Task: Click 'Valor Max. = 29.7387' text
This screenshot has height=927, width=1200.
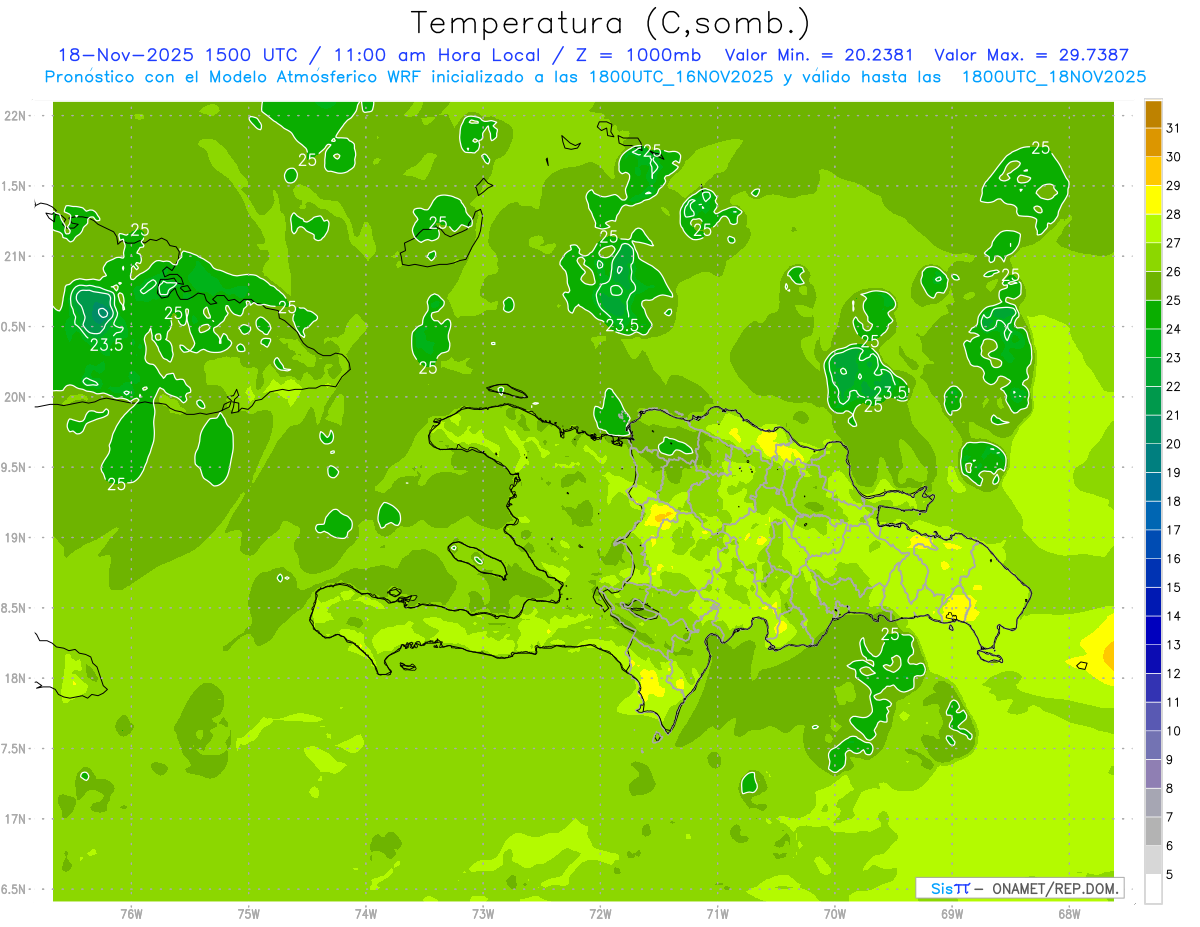Action: click(1032, 55)
